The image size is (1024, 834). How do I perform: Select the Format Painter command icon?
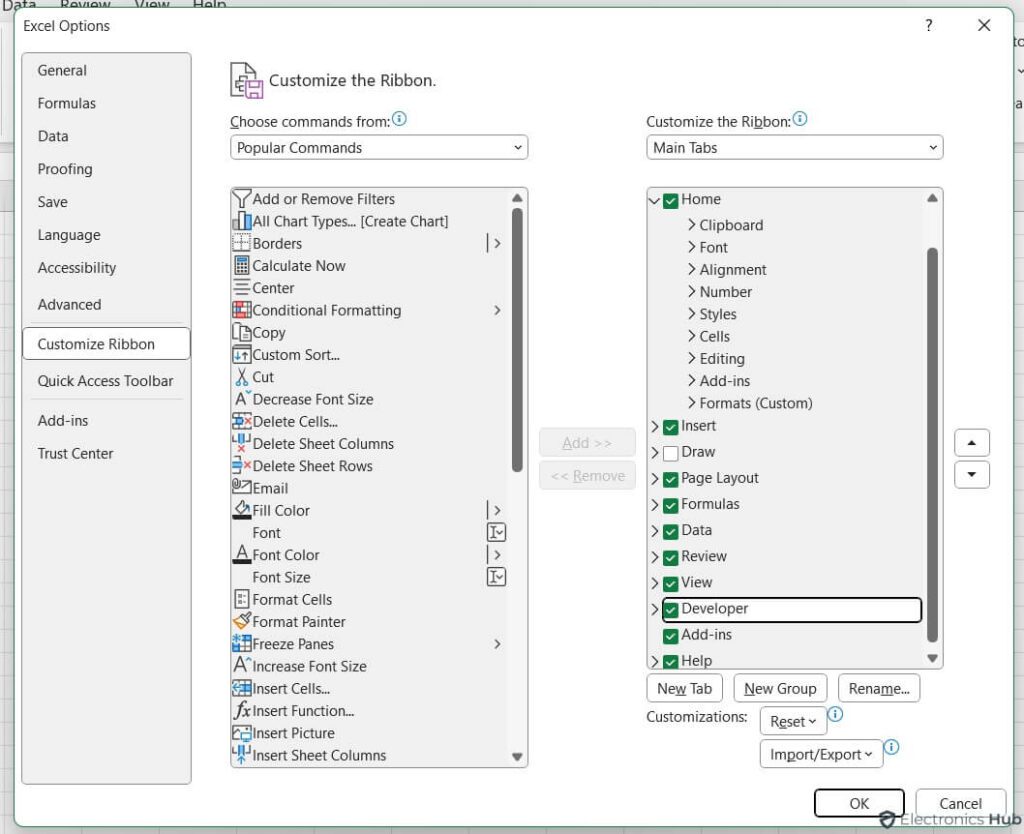[x=240, y=621]
